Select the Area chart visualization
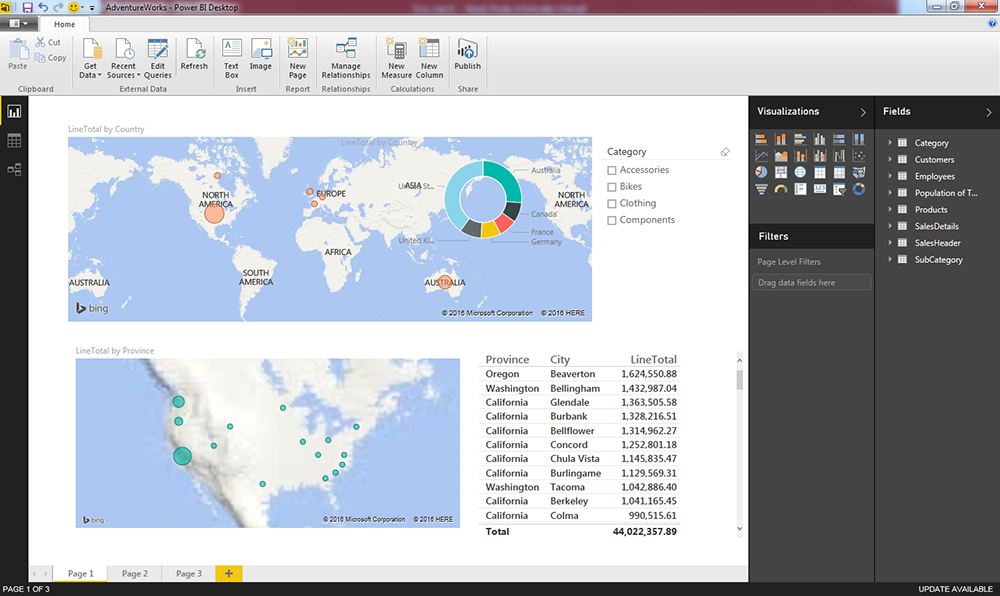Viewport: 1000px width, 596px height. coord(781,156)
